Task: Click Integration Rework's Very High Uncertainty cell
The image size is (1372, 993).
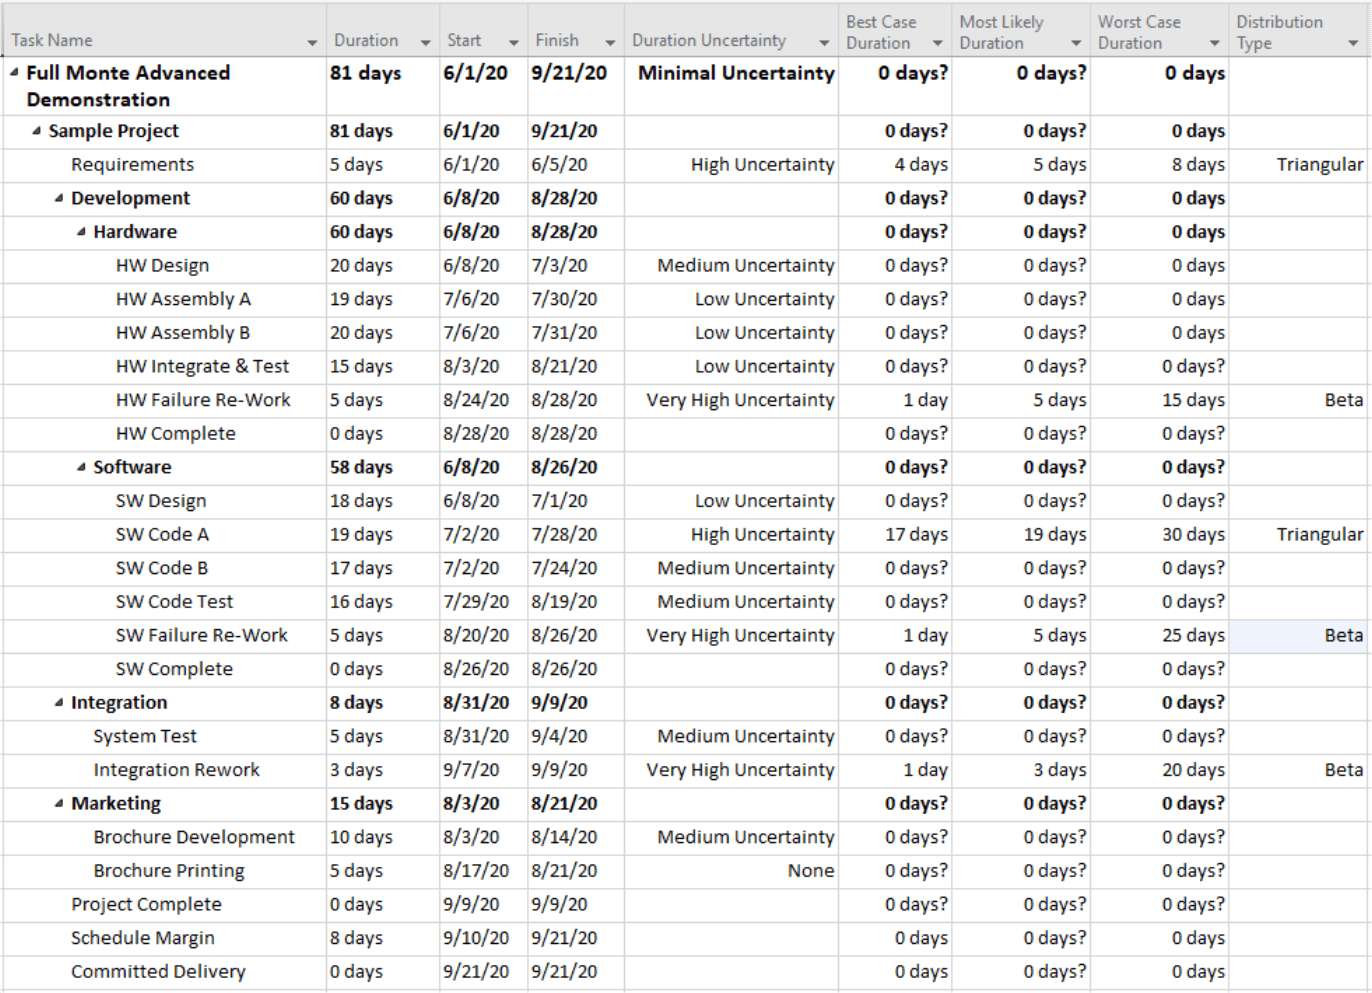Action: tap(732, 770)
